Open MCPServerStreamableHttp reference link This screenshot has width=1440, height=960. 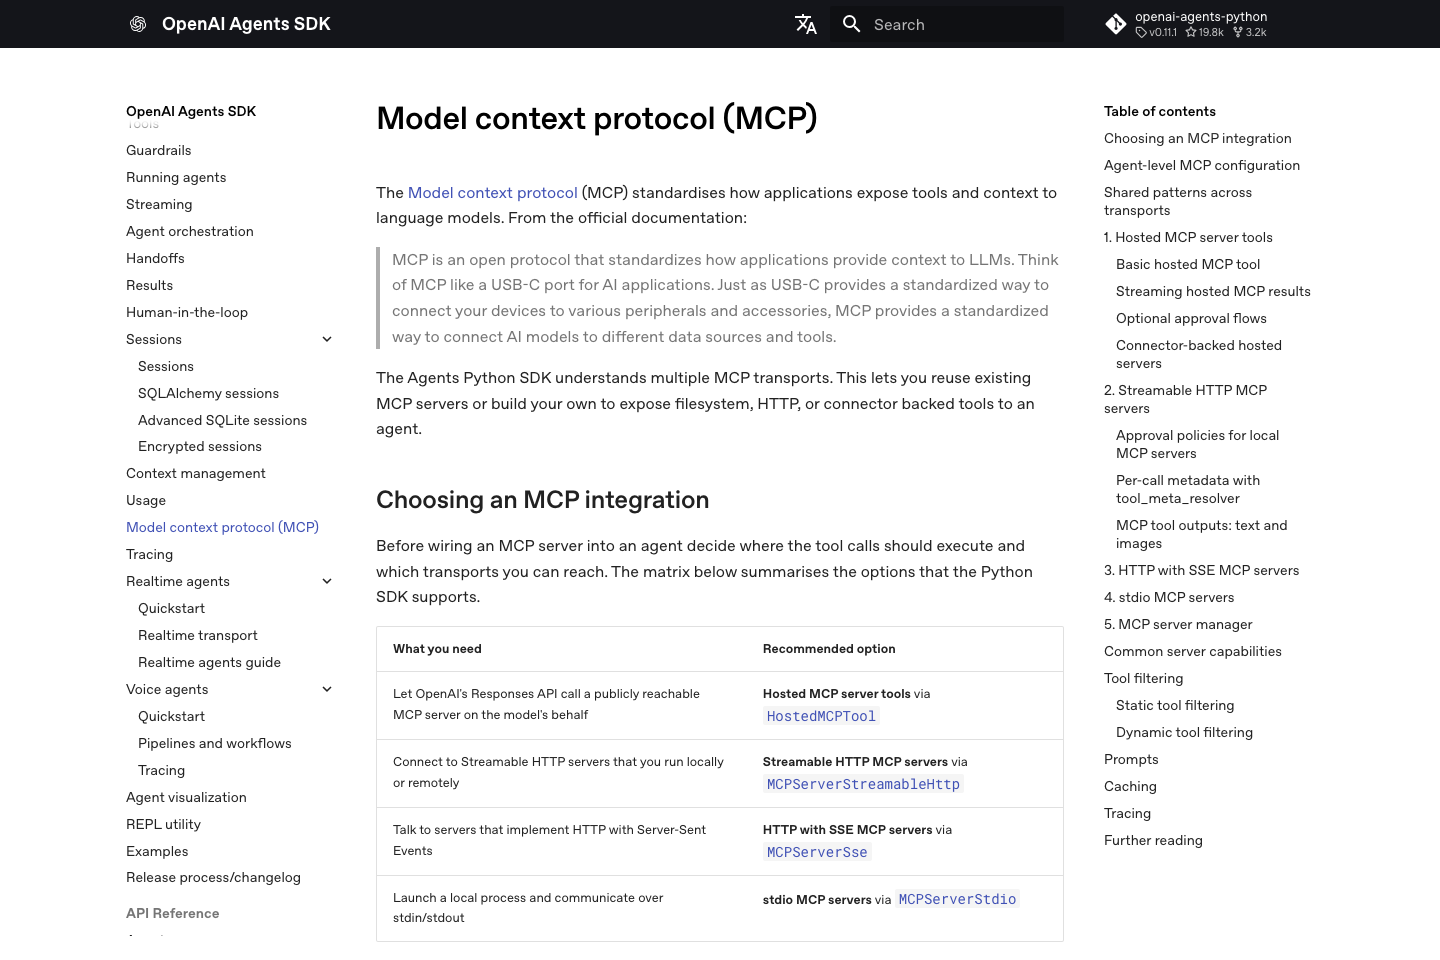(863, 784)
